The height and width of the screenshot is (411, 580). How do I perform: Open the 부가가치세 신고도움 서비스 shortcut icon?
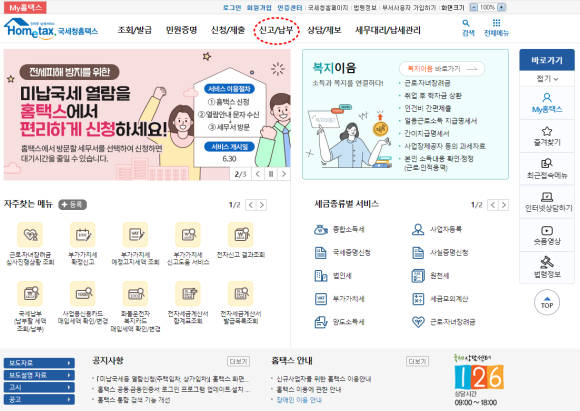pyautogui.click(x=188, y=235)
